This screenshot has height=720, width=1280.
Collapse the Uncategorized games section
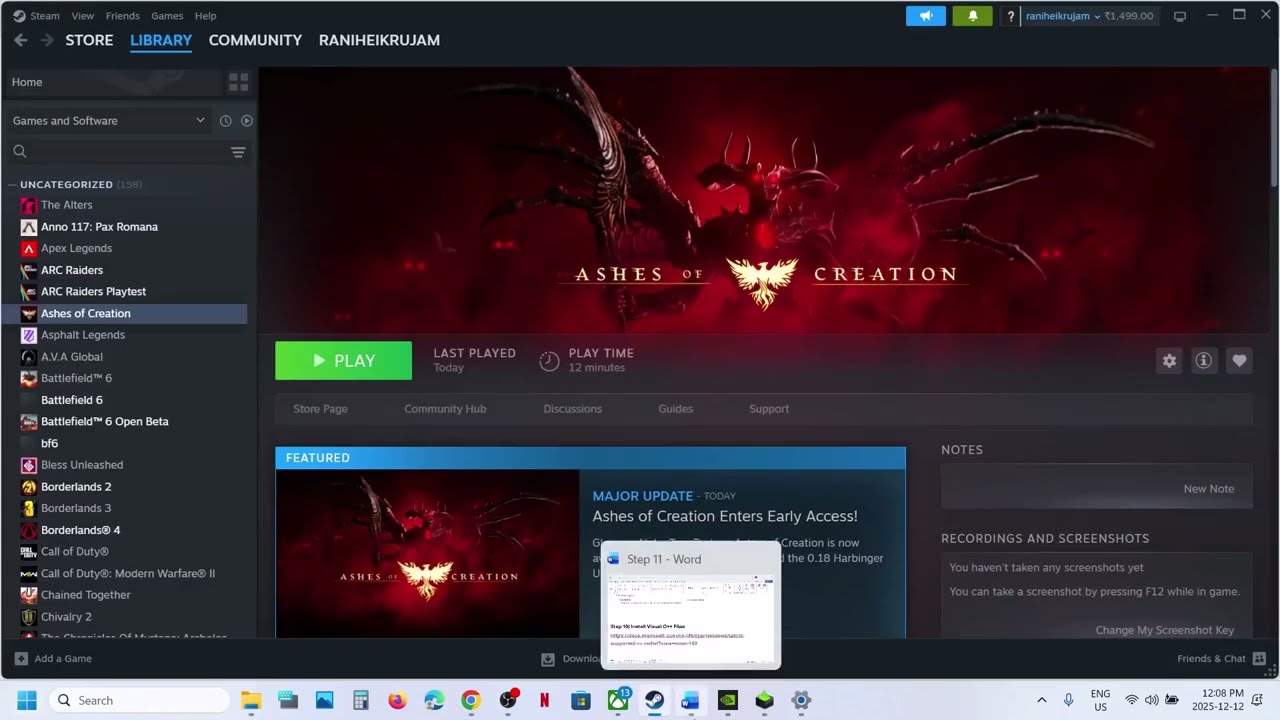[x=13, y=185]
